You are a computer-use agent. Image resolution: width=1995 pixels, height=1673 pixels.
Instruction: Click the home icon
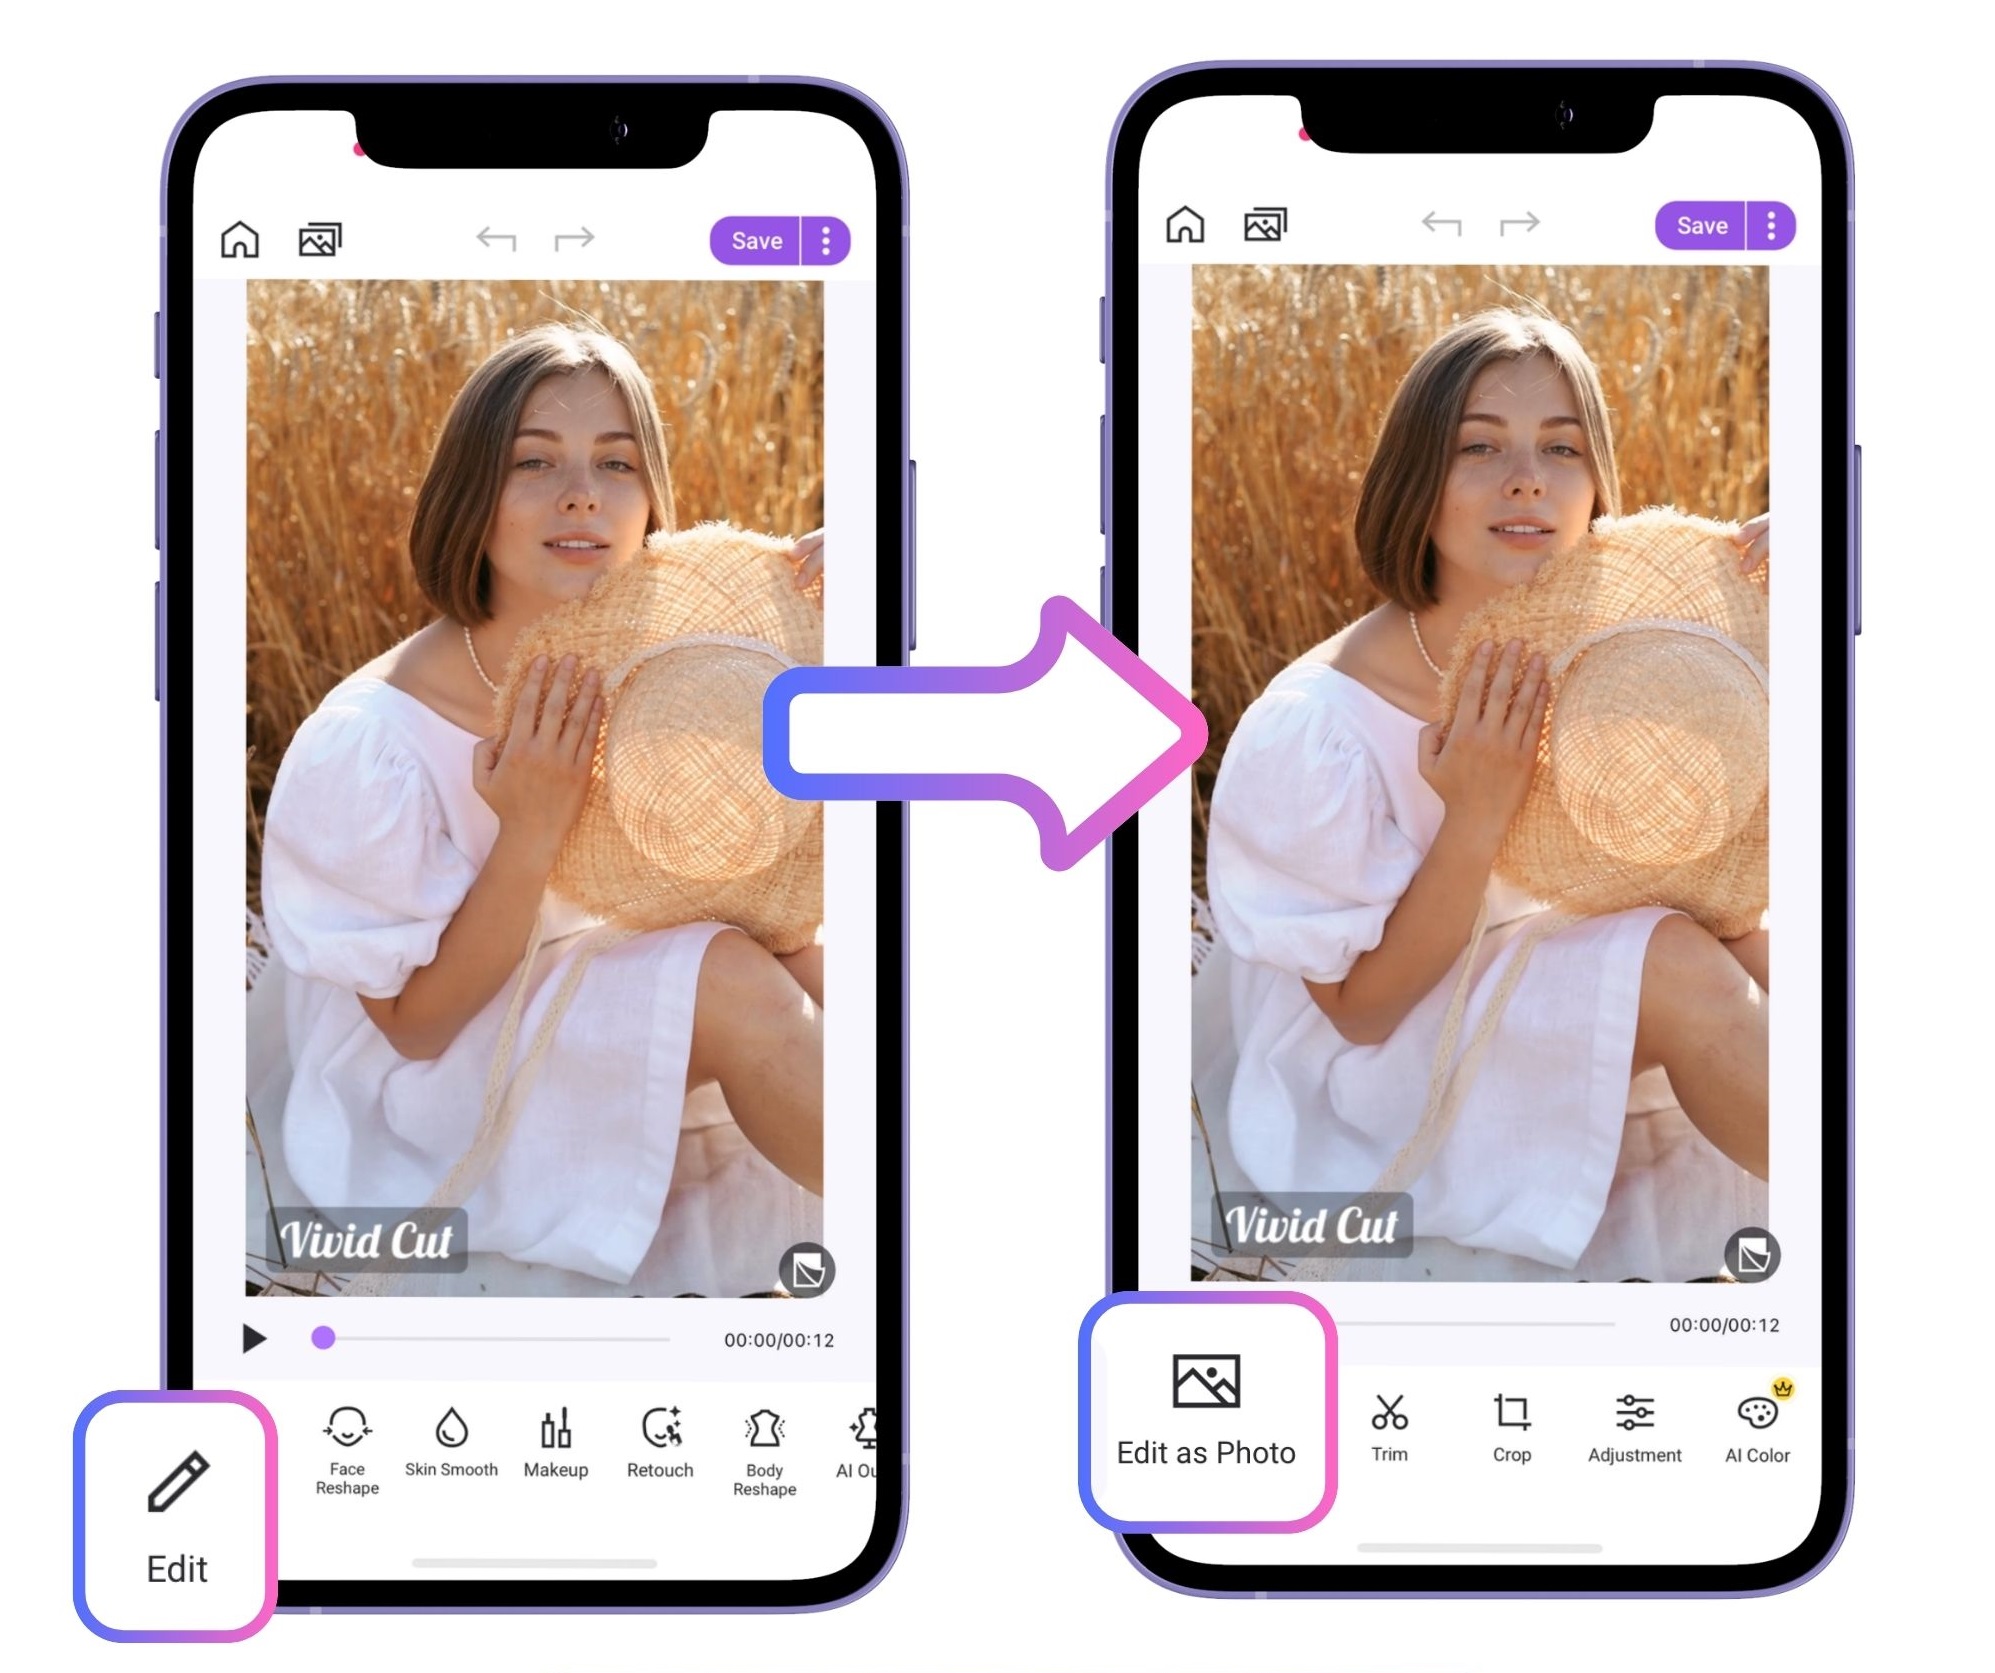coord(246,241)
